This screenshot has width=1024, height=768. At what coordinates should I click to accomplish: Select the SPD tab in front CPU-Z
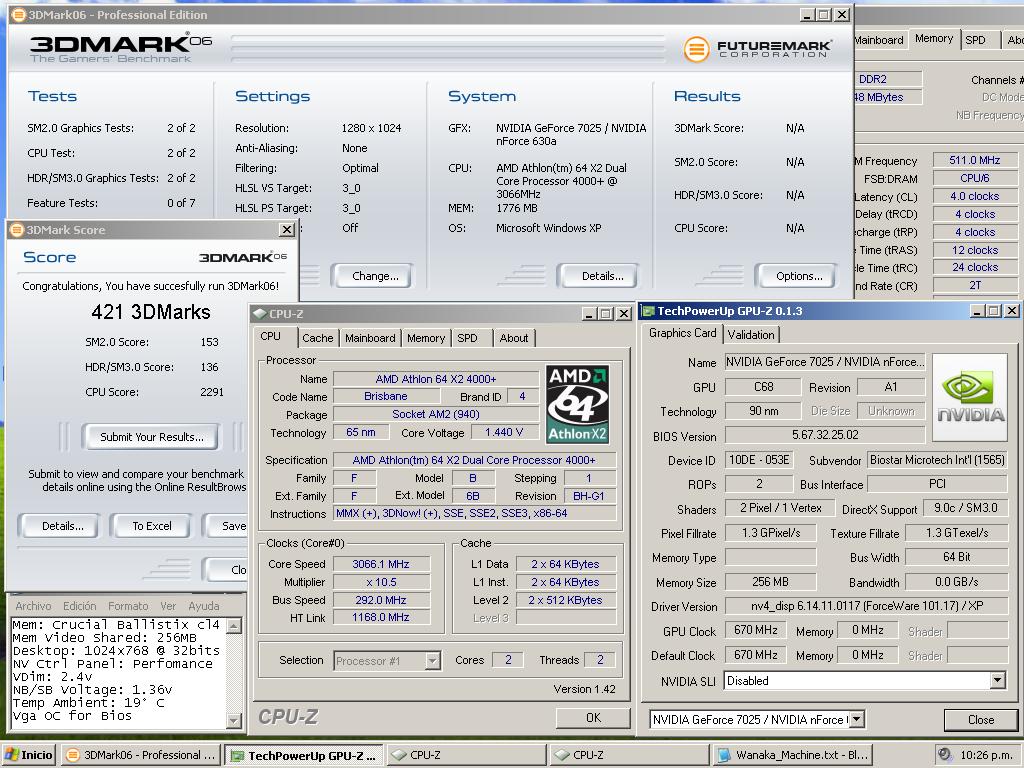click(x=467, y=338)
